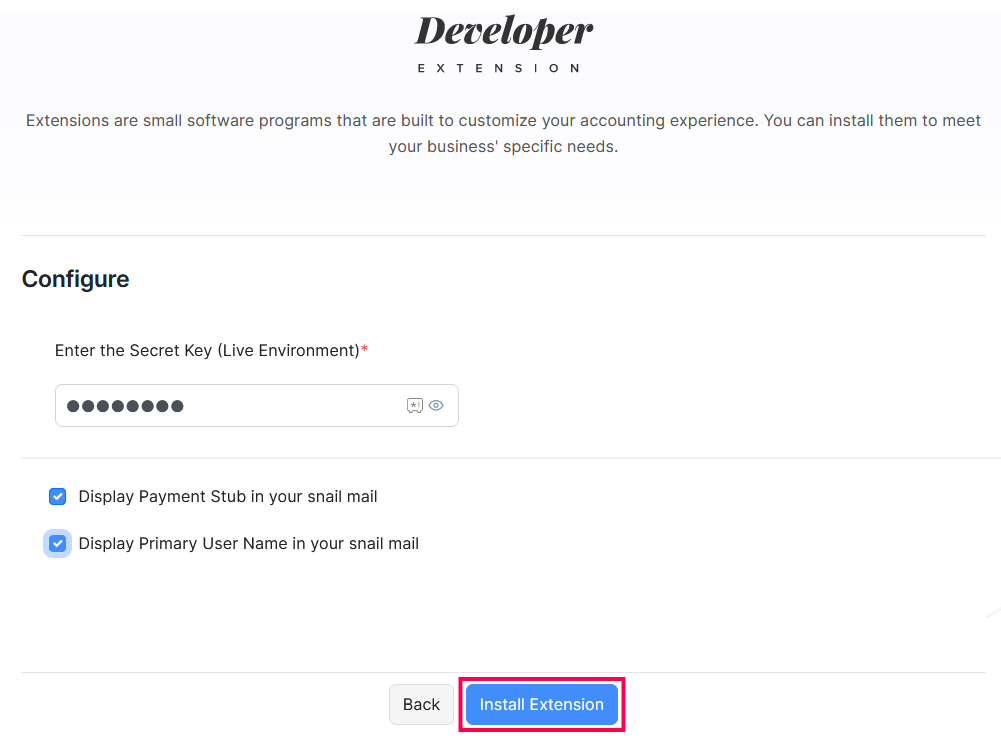Click inside the masked secret key text box
This screenshot has height=747, width=1001.
click(x=230, y=405)
